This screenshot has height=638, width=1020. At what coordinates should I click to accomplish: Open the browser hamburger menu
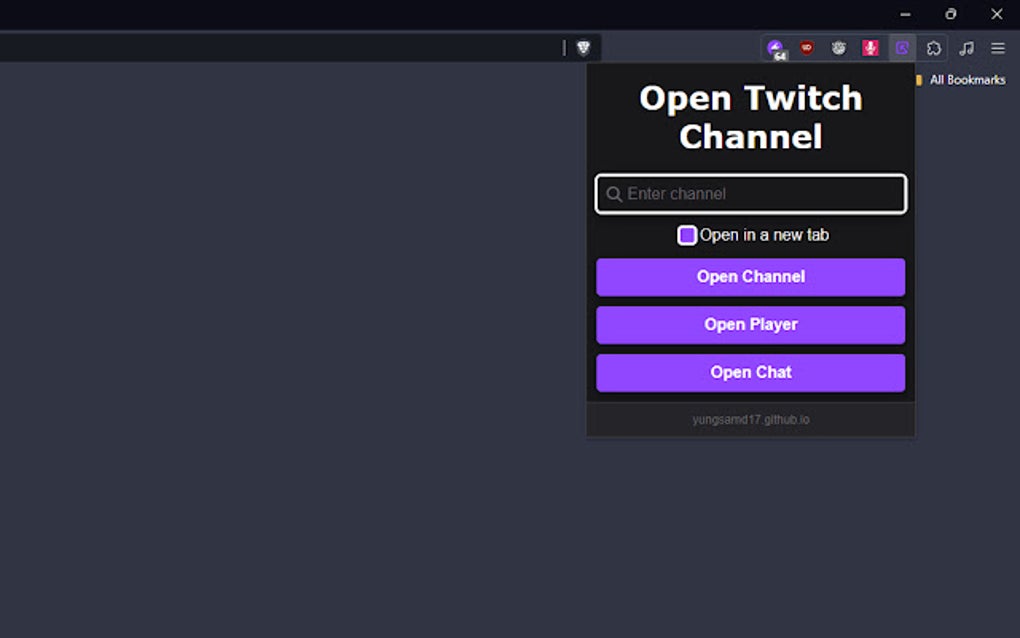(997, 47)
